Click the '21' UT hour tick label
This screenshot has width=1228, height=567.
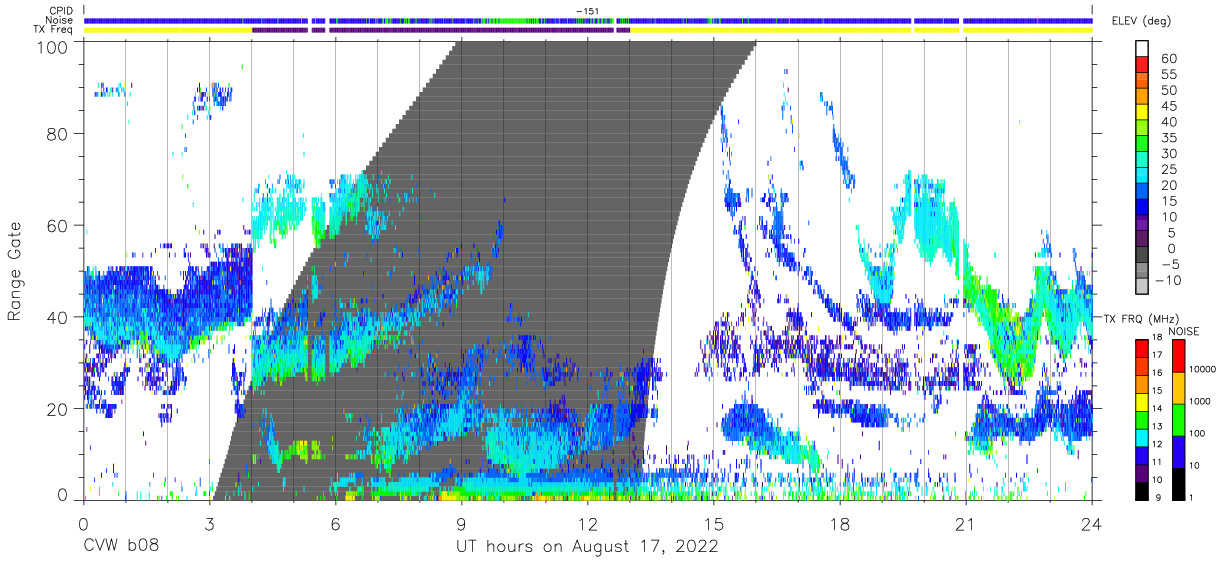966,523
